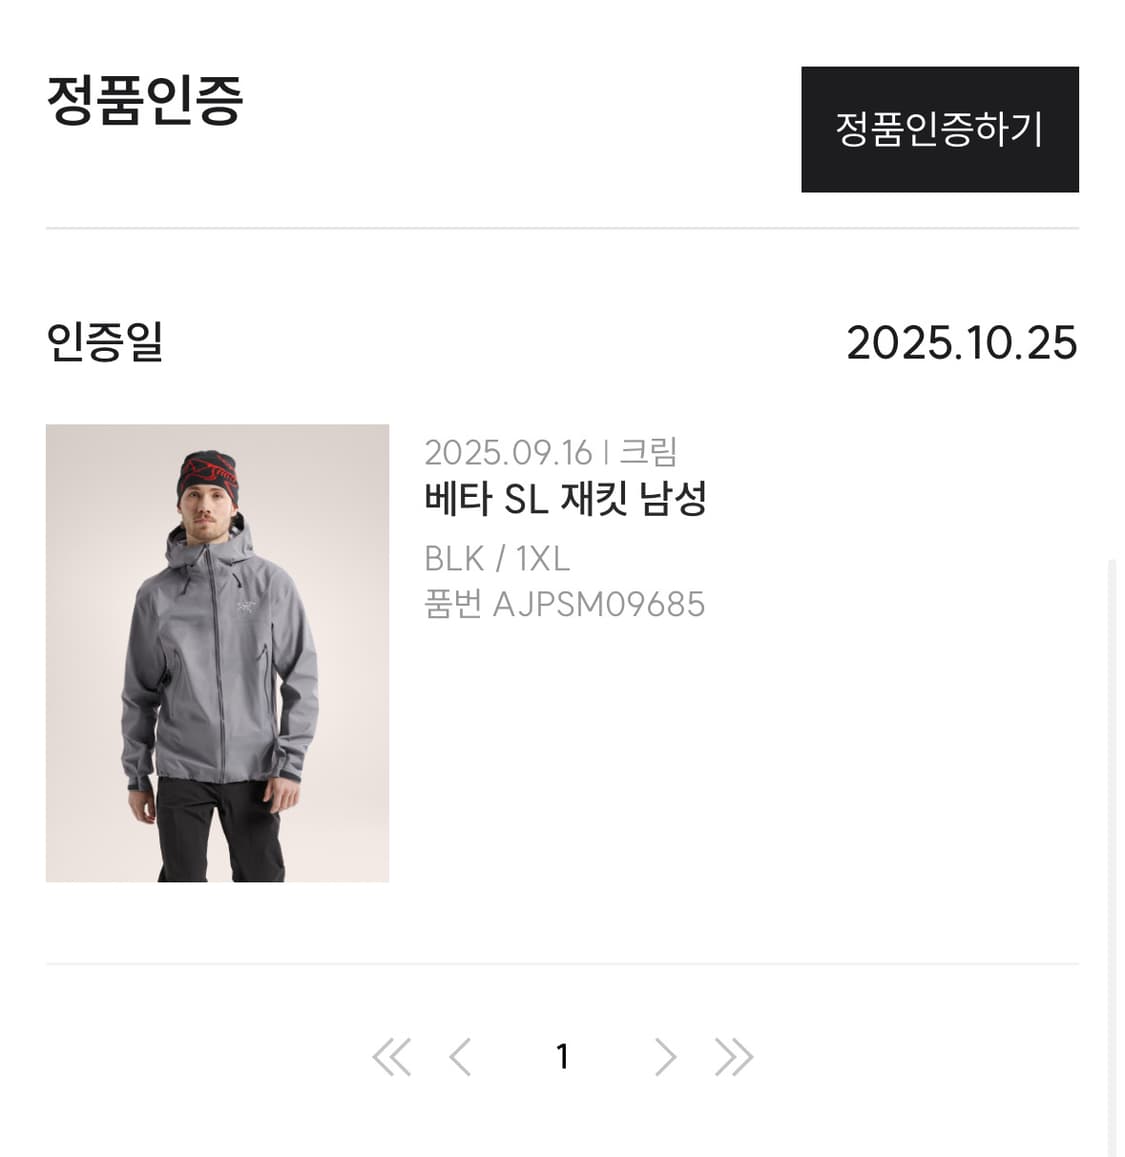
Task: Click the certification date 2025.10.25
Action: pyautogui.click(x=961, y=343)
